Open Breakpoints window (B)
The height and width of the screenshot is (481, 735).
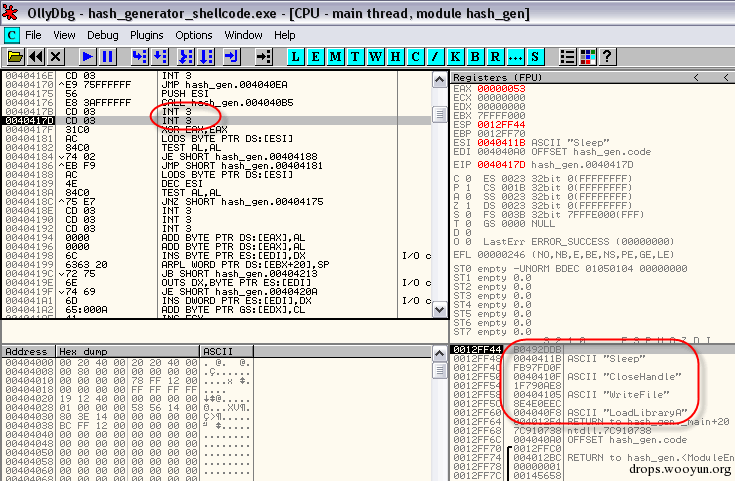pyautogui.click(x=475, y=57)
